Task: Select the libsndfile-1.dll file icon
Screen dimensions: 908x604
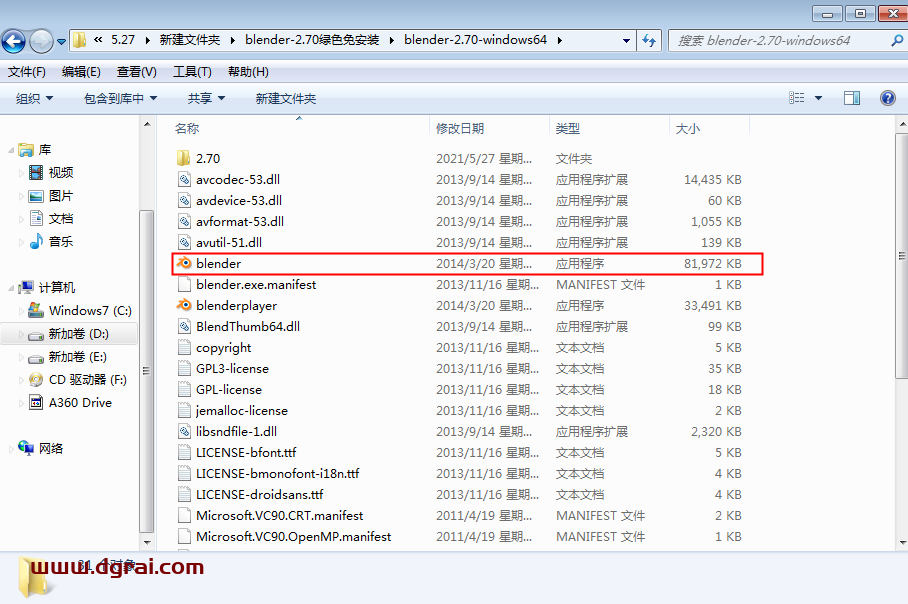Action: pos(184,431)
